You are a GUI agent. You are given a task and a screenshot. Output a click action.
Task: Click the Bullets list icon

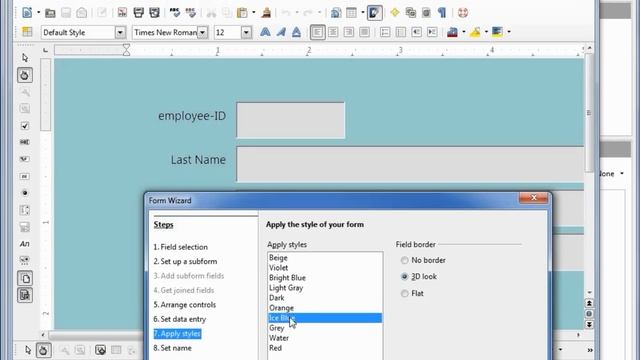(400, 32)
